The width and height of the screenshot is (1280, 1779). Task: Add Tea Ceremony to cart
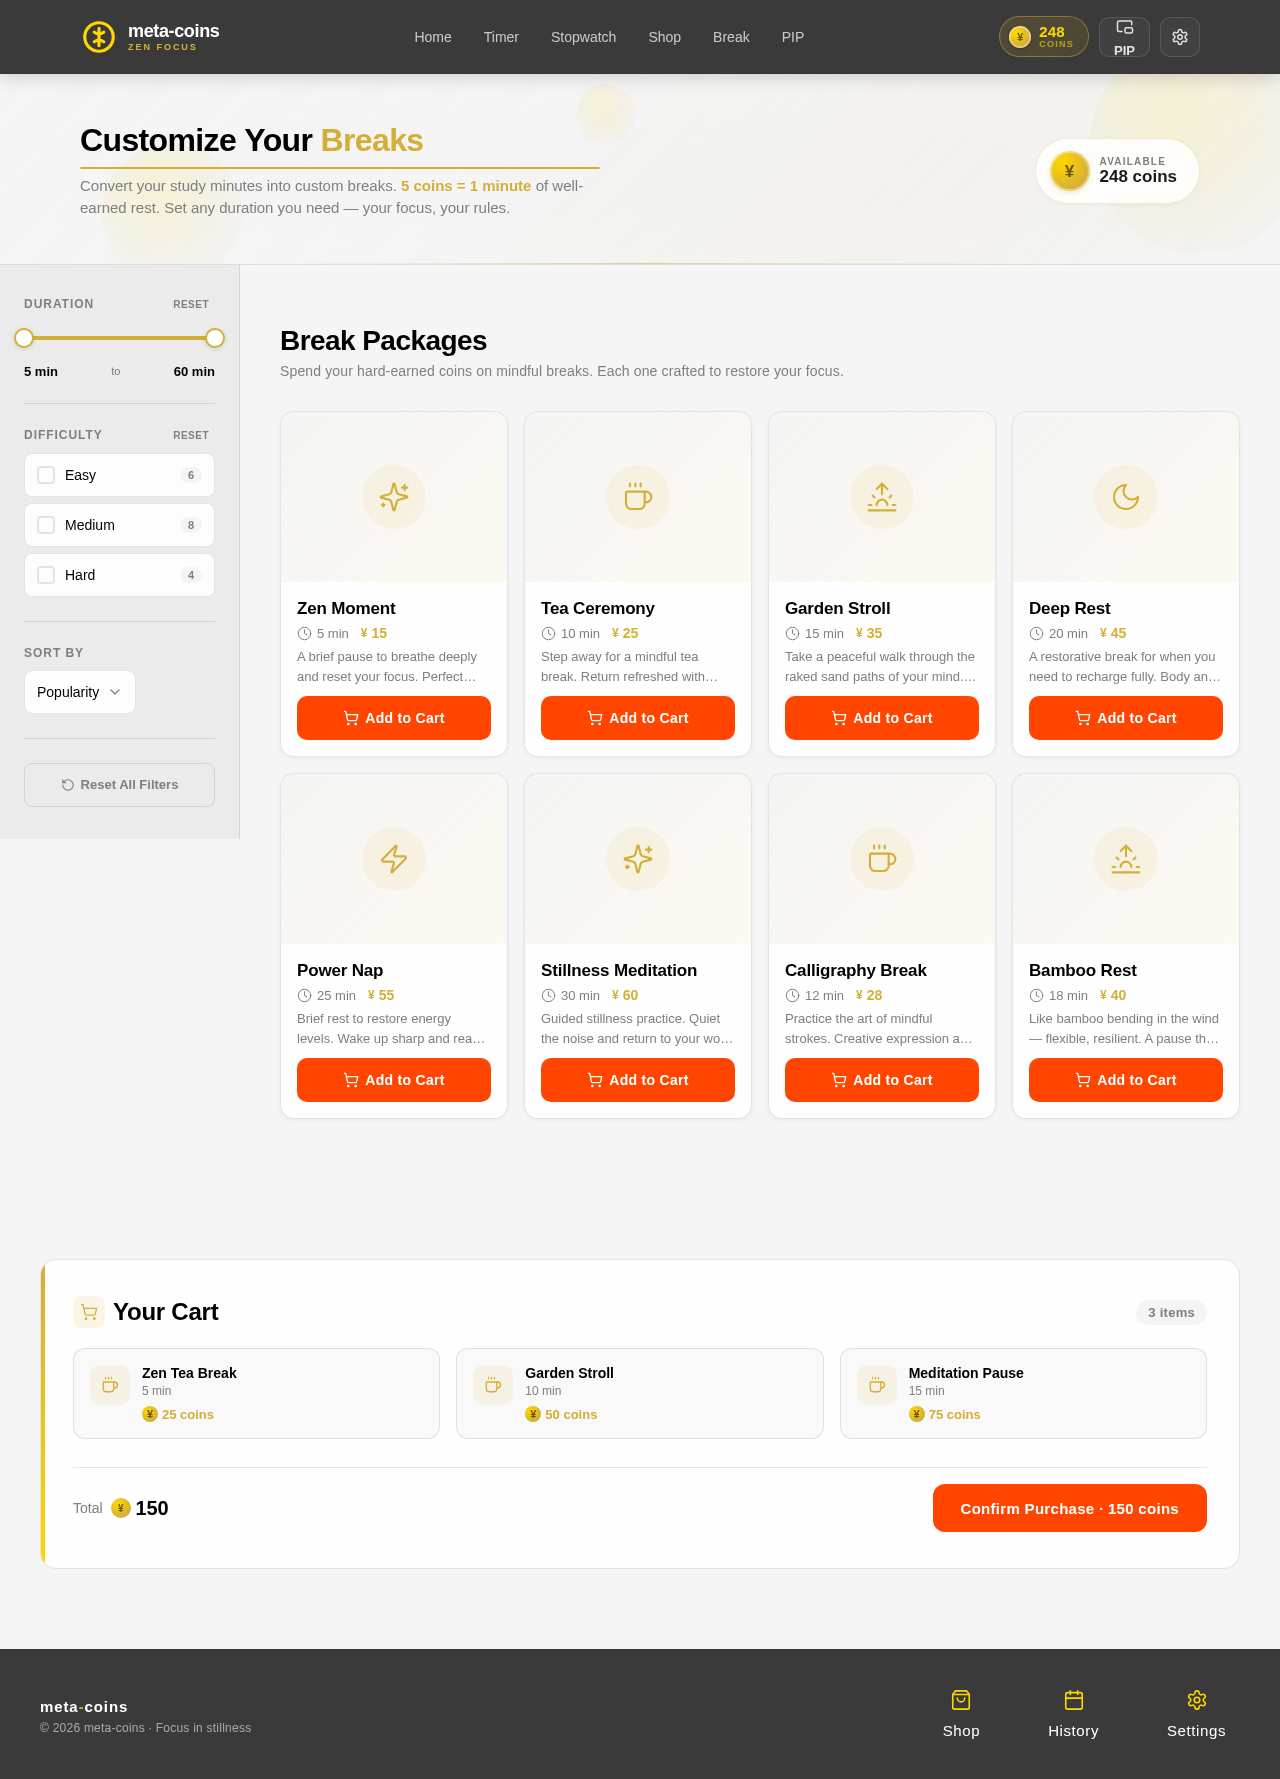pos(638,718)
